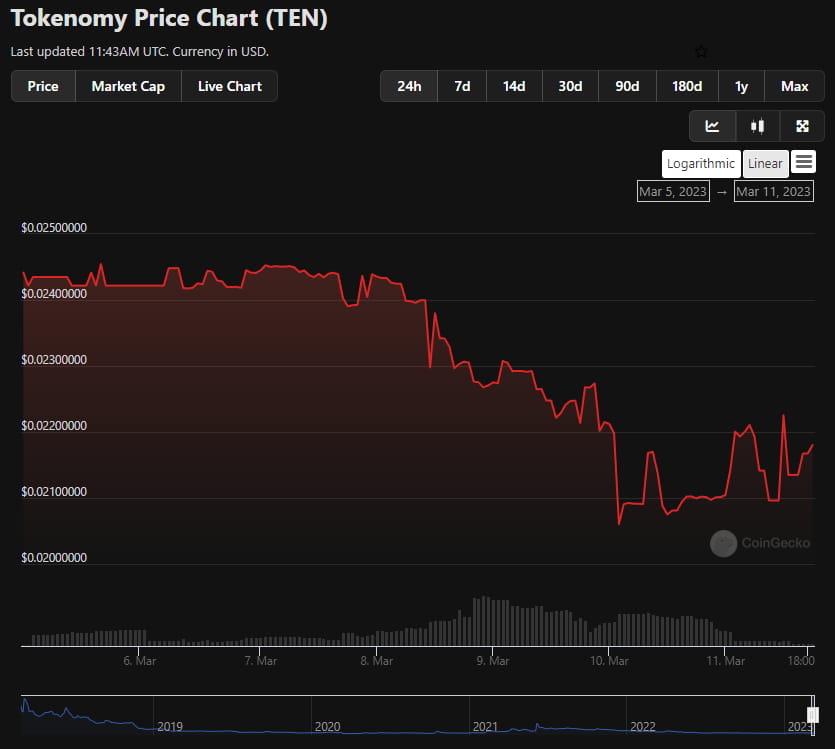Image resolution: width=835 pixels, height=749 pixels.
Task: Click the 11. Mar axis label
Action: point(725,661)
